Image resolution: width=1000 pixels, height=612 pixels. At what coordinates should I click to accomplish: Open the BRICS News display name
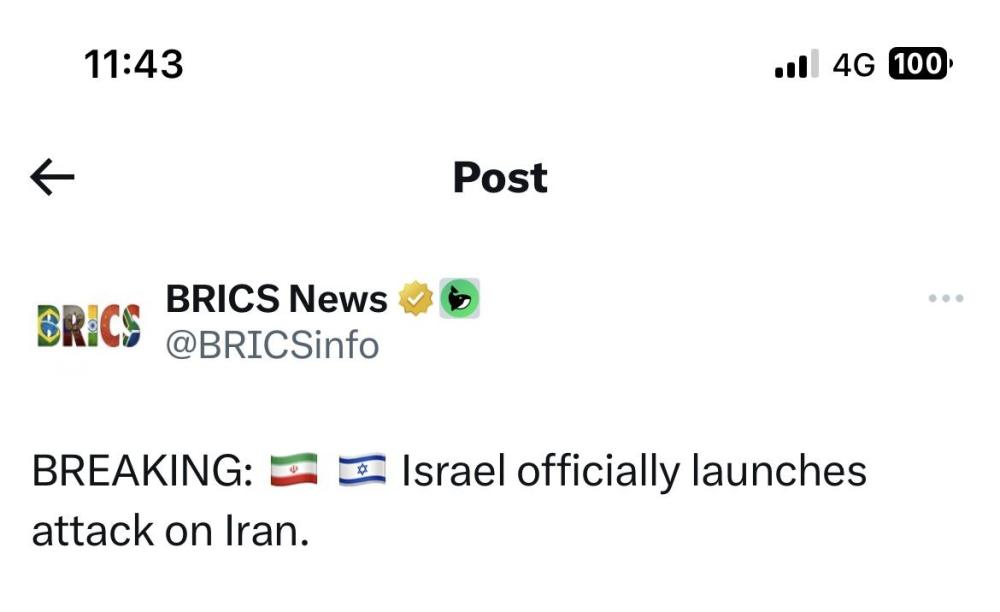click(276, 298)
